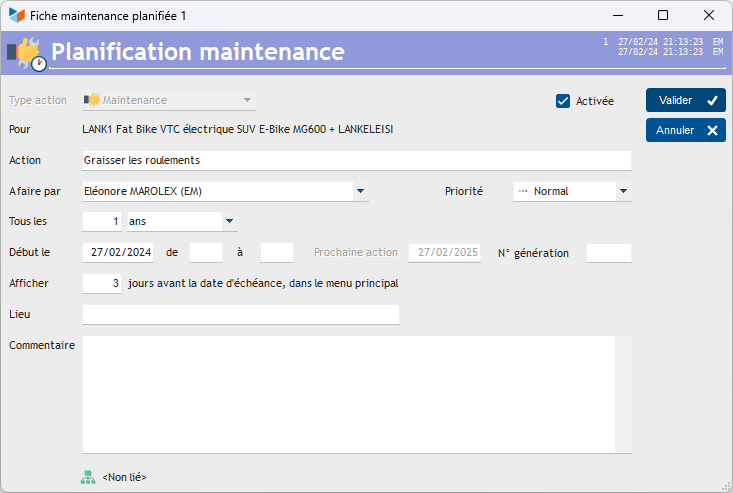The height and width of the screenshot is (493, 733).
Task: Open the period unit dropdown showing ans
Action: [x=229, y=221]
